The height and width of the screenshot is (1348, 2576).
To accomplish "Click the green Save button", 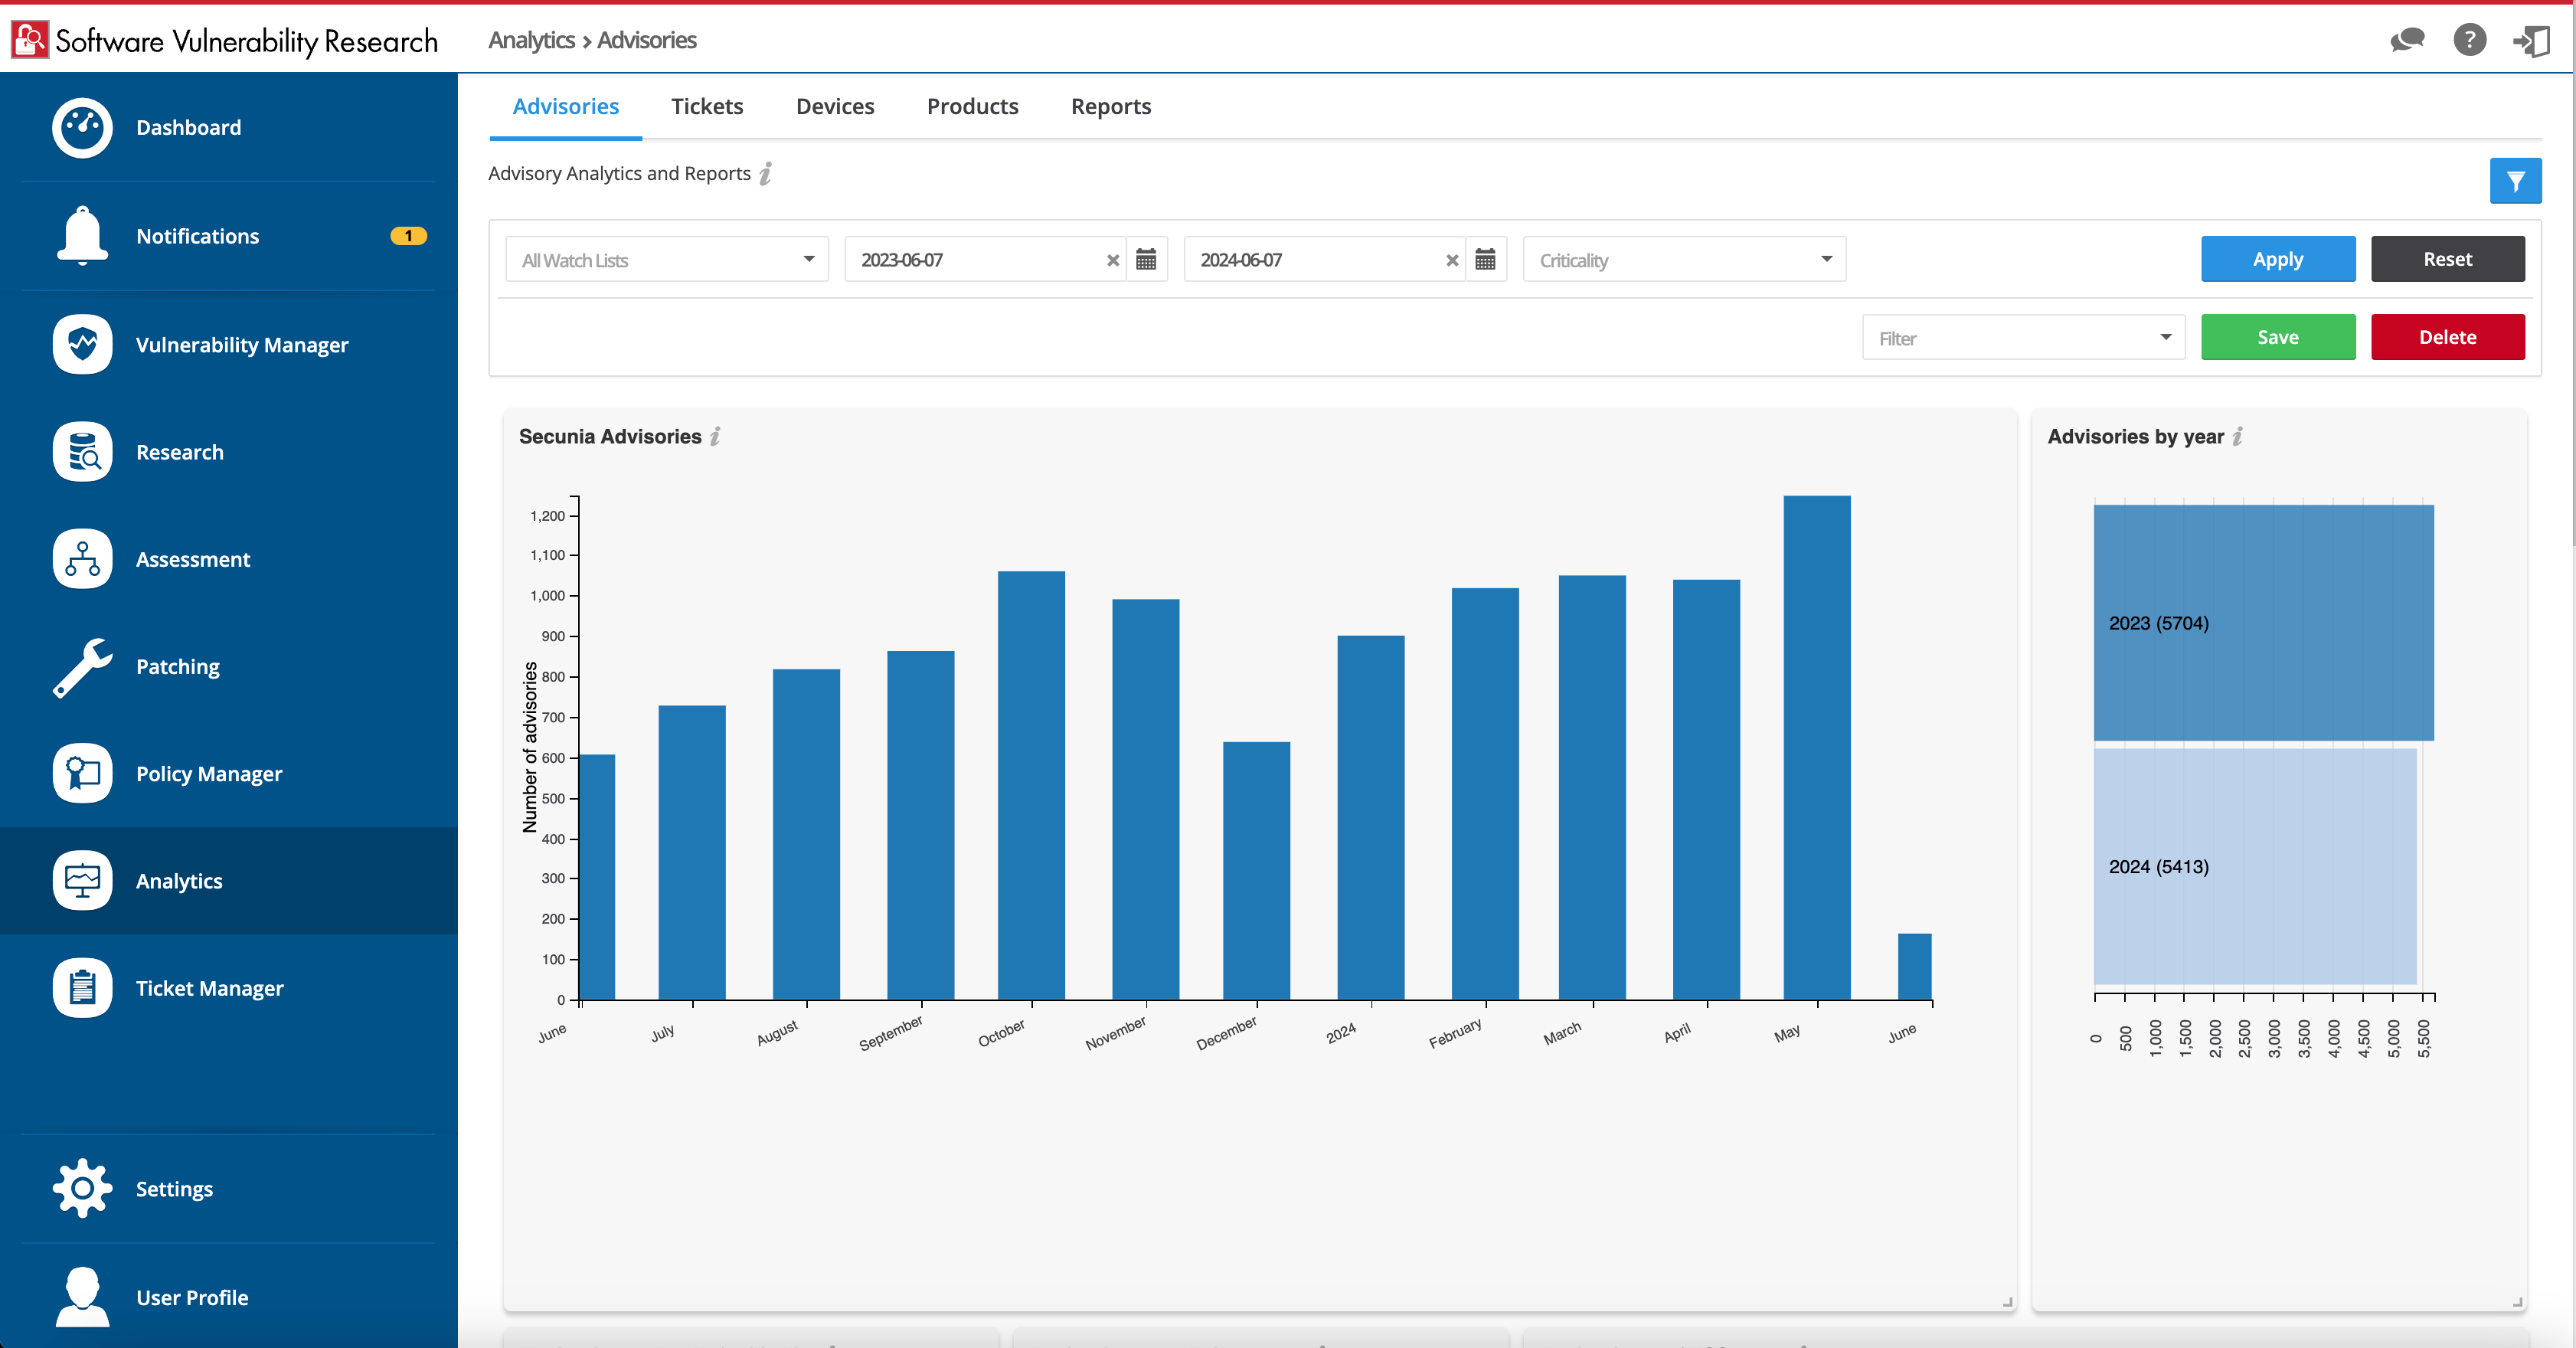I will (2277, 337).
